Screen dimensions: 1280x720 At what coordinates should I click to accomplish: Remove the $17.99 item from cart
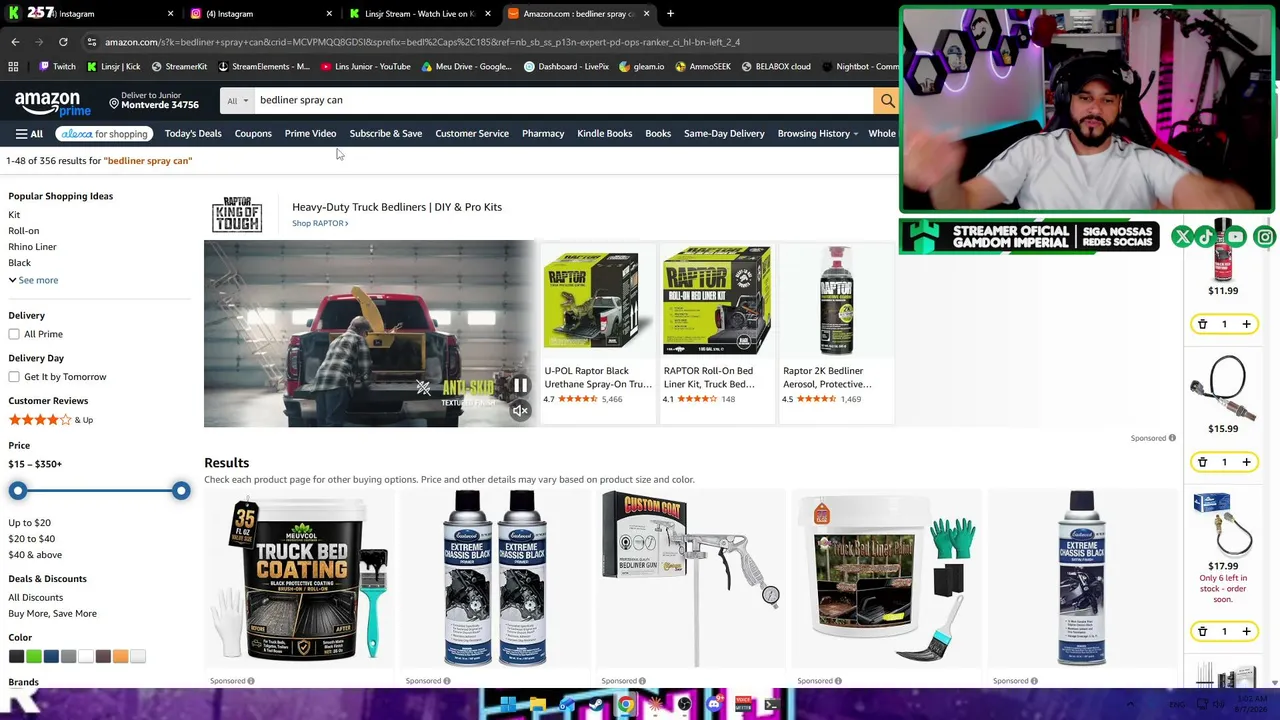coord(1202,631)
